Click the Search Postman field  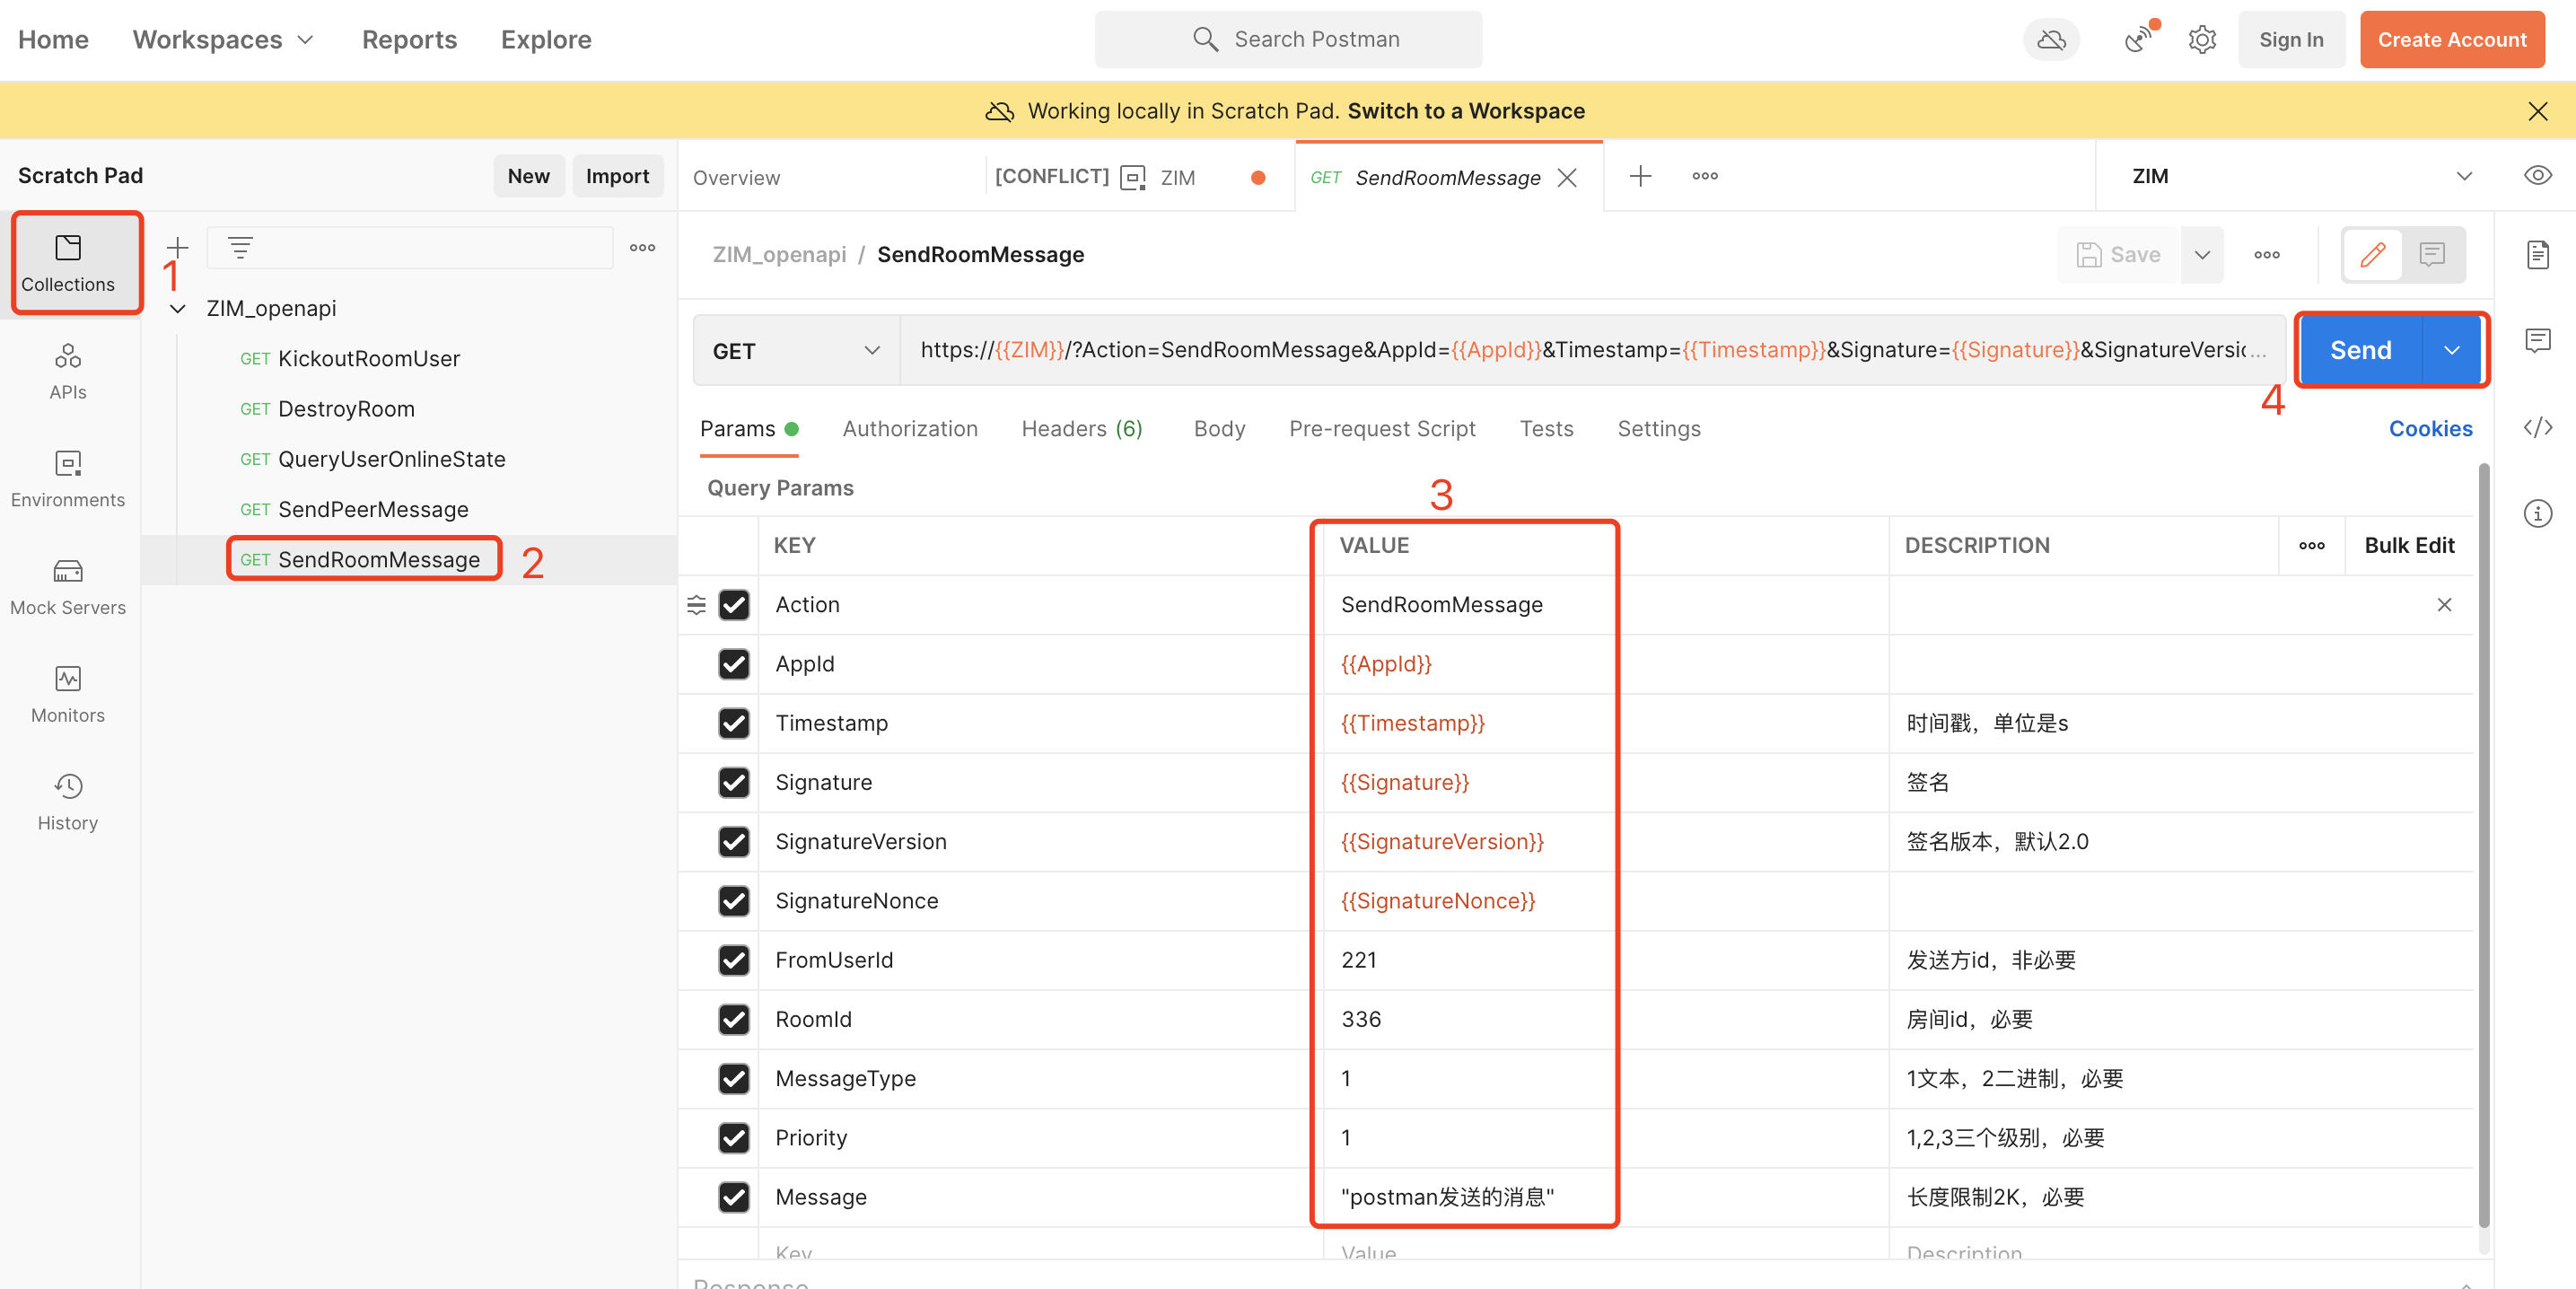[x=1288, y=40]
